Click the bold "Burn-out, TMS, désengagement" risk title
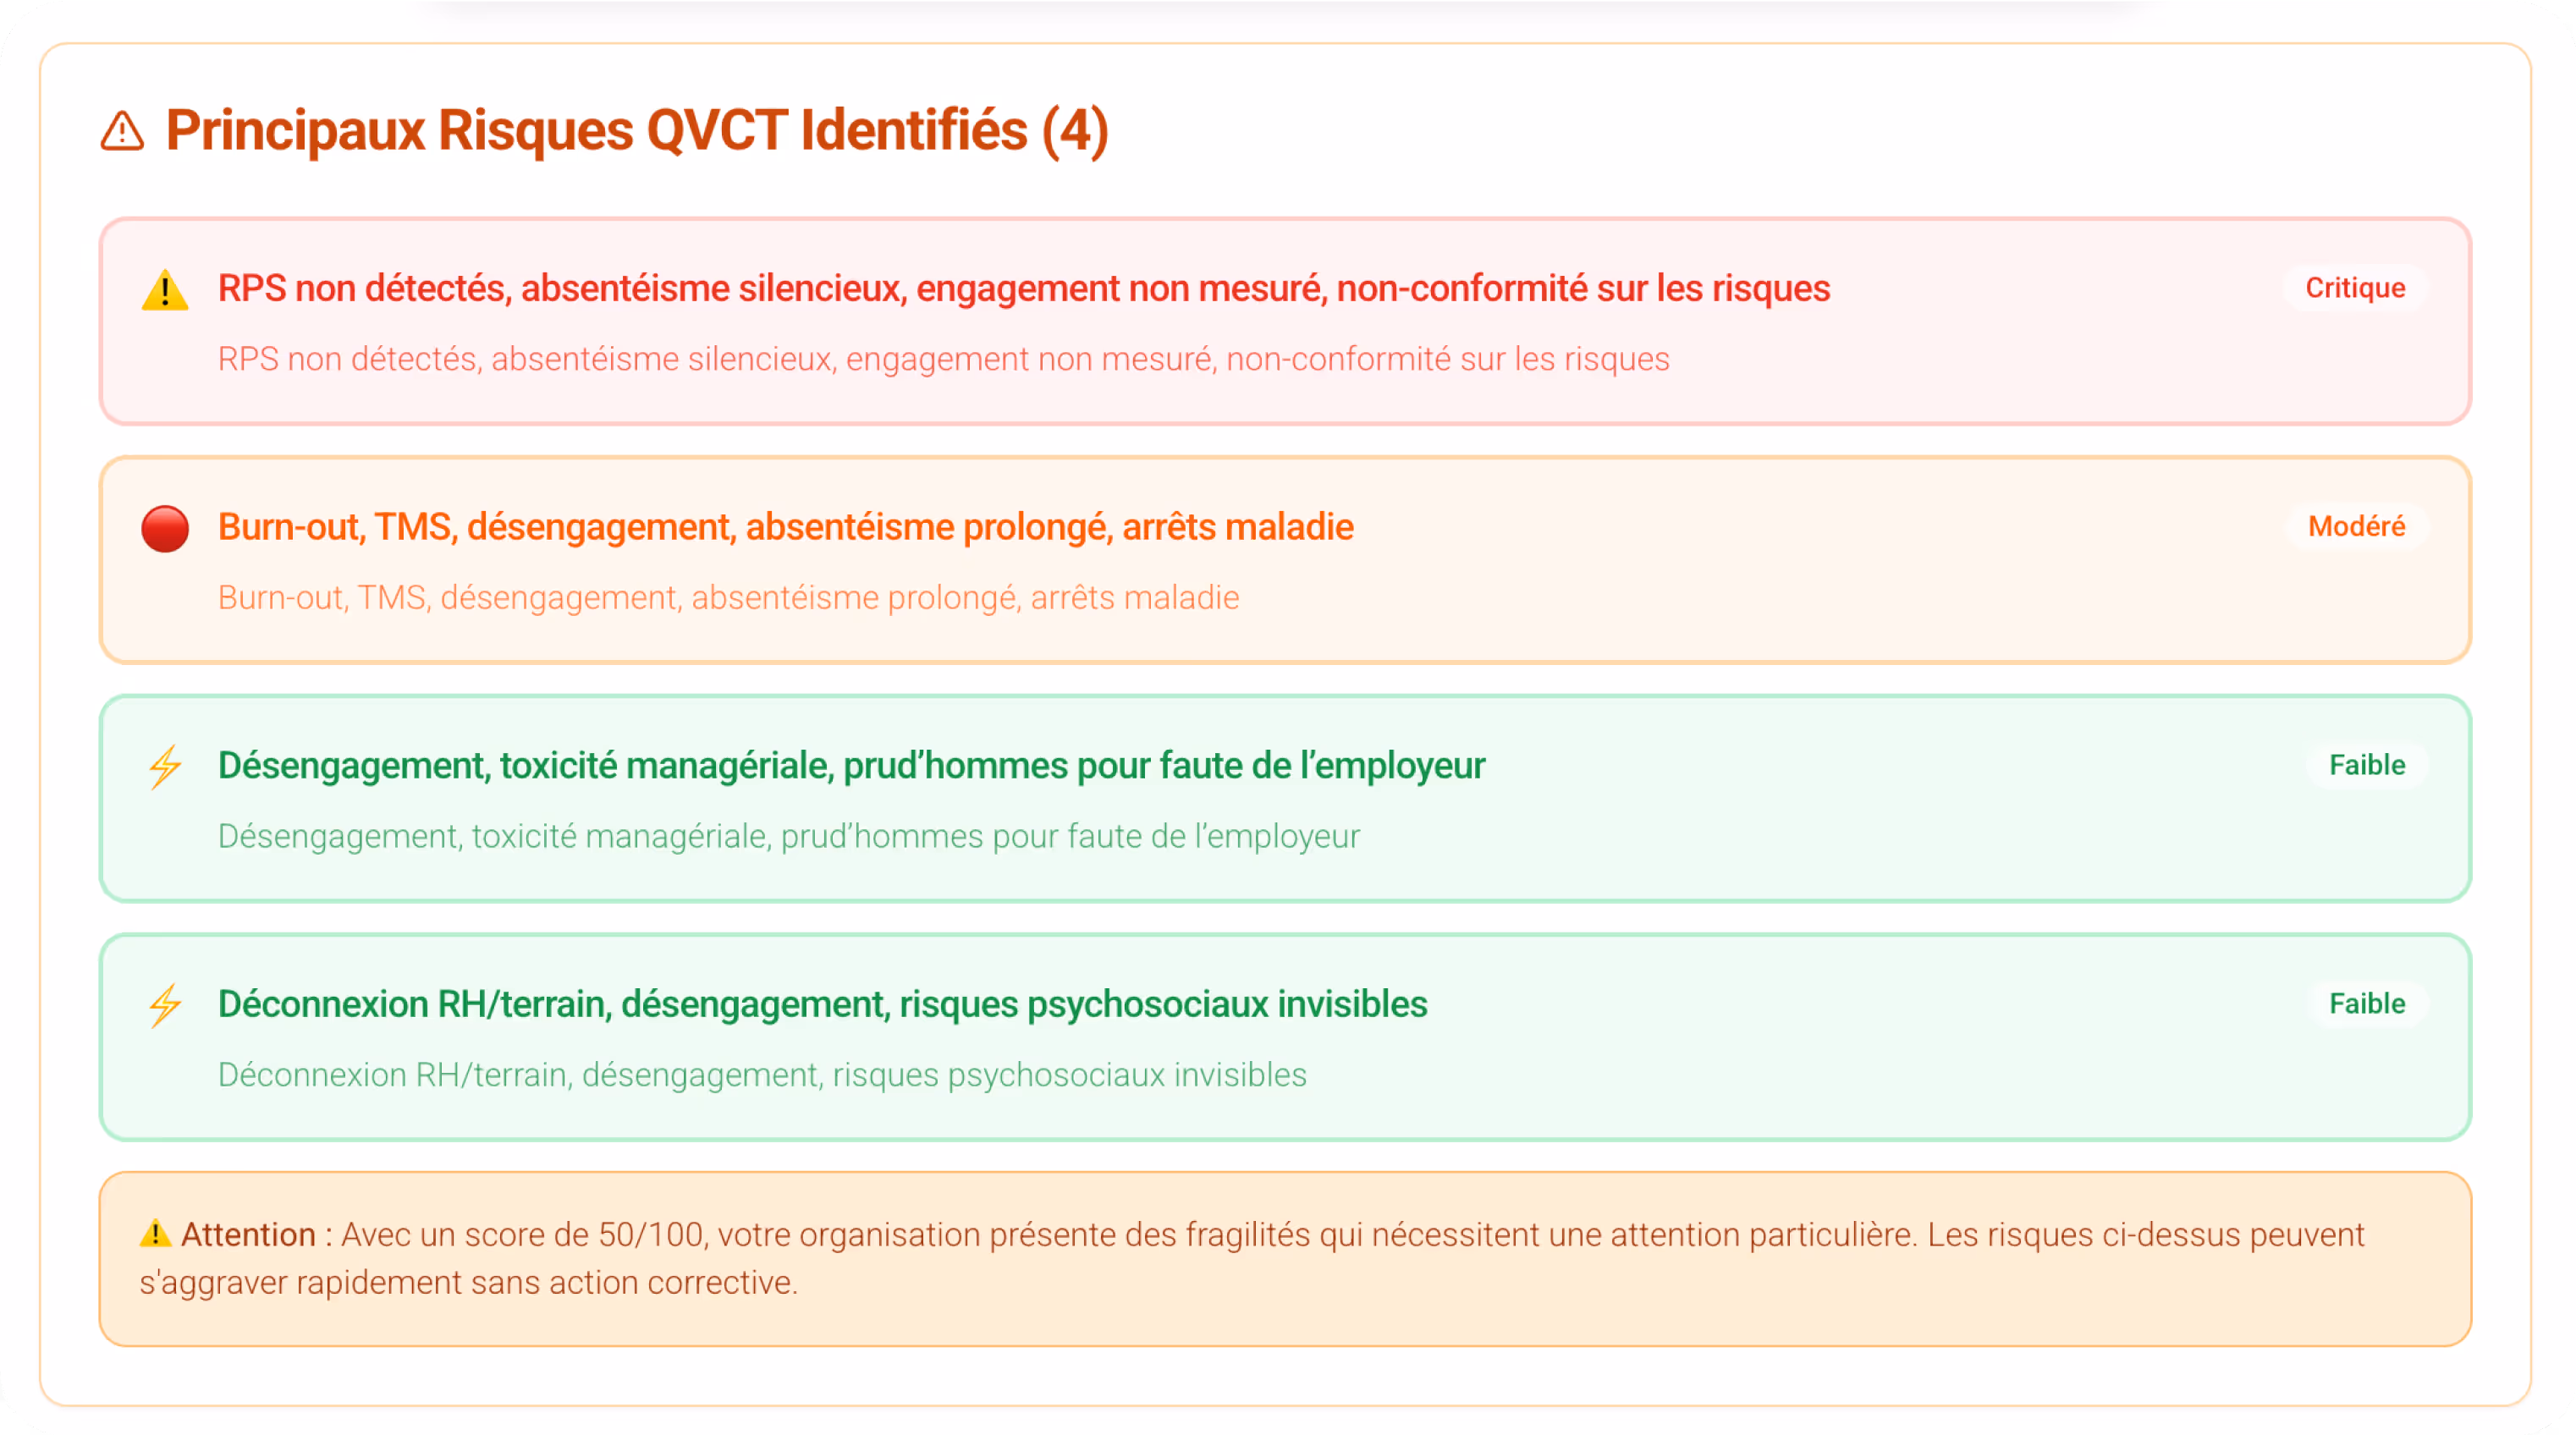 785,526
